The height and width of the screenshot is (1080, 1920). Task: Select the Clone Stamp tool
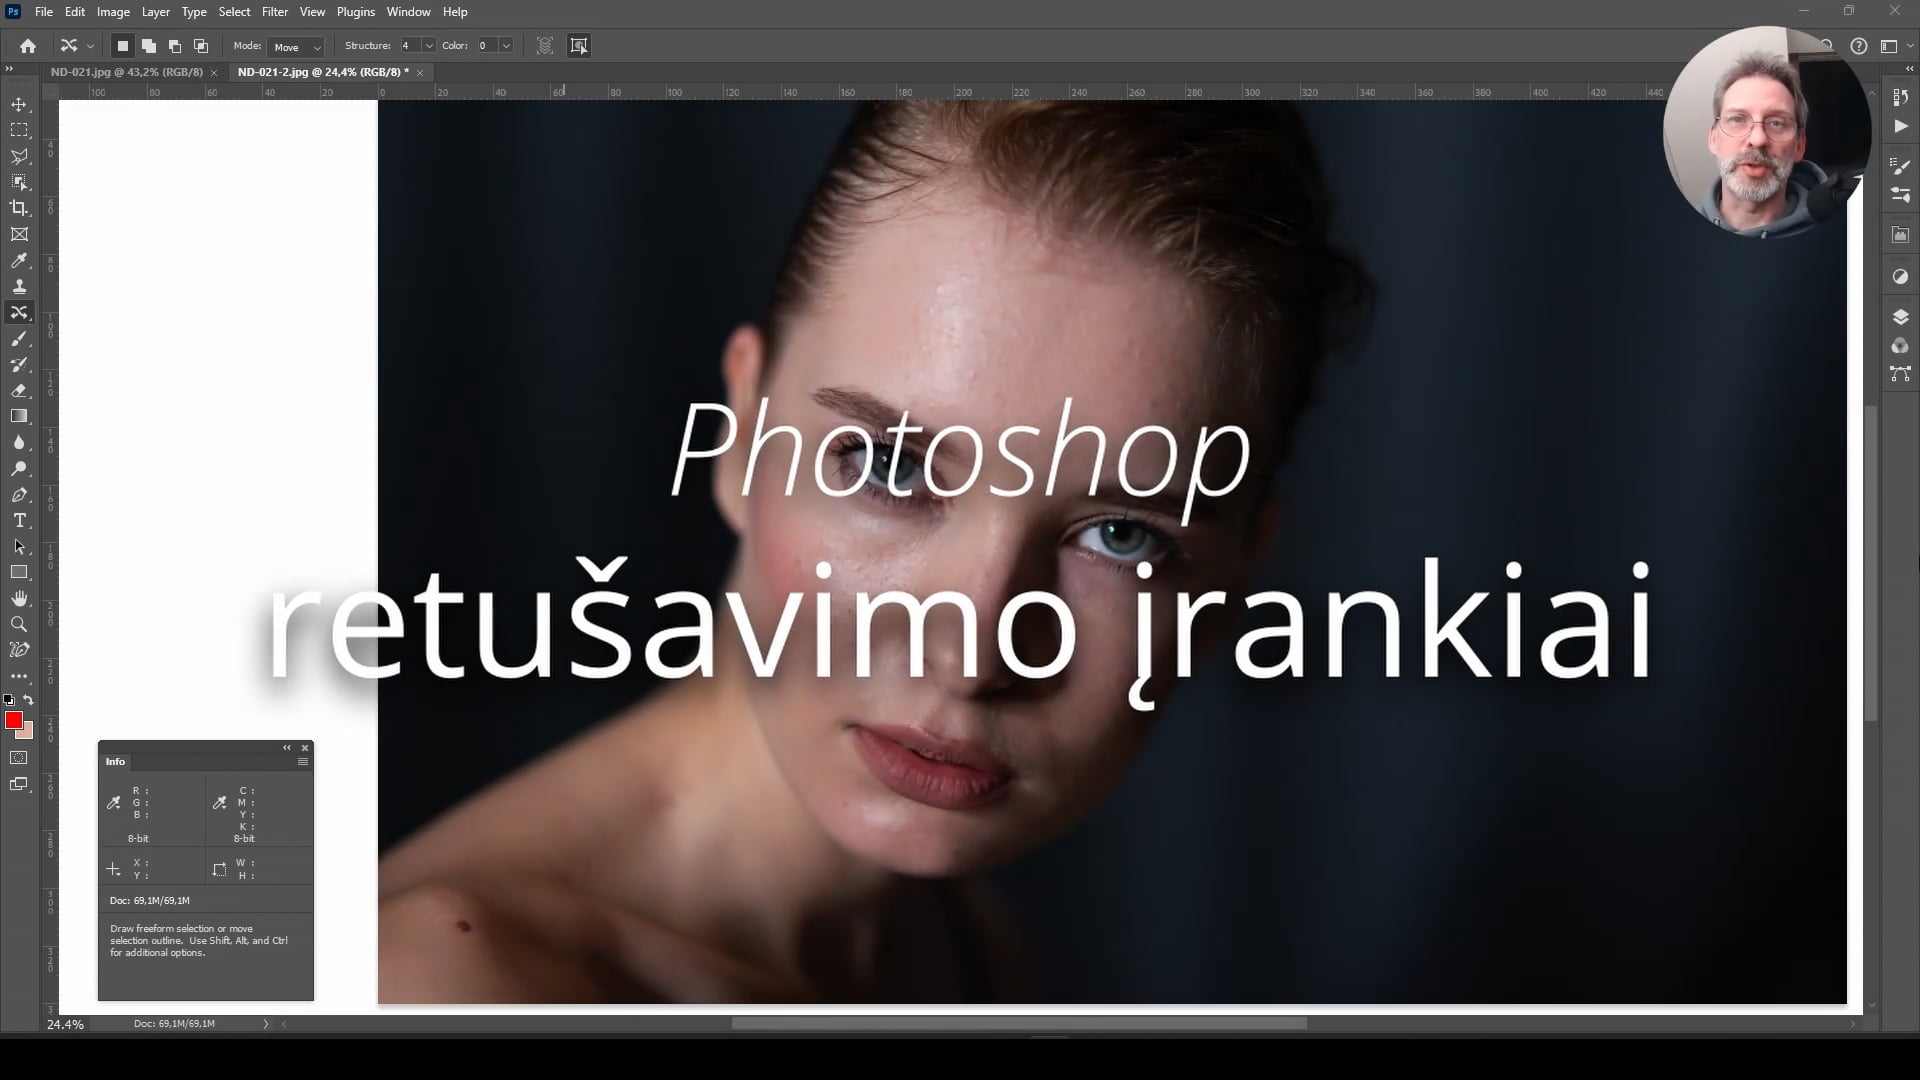19,286
